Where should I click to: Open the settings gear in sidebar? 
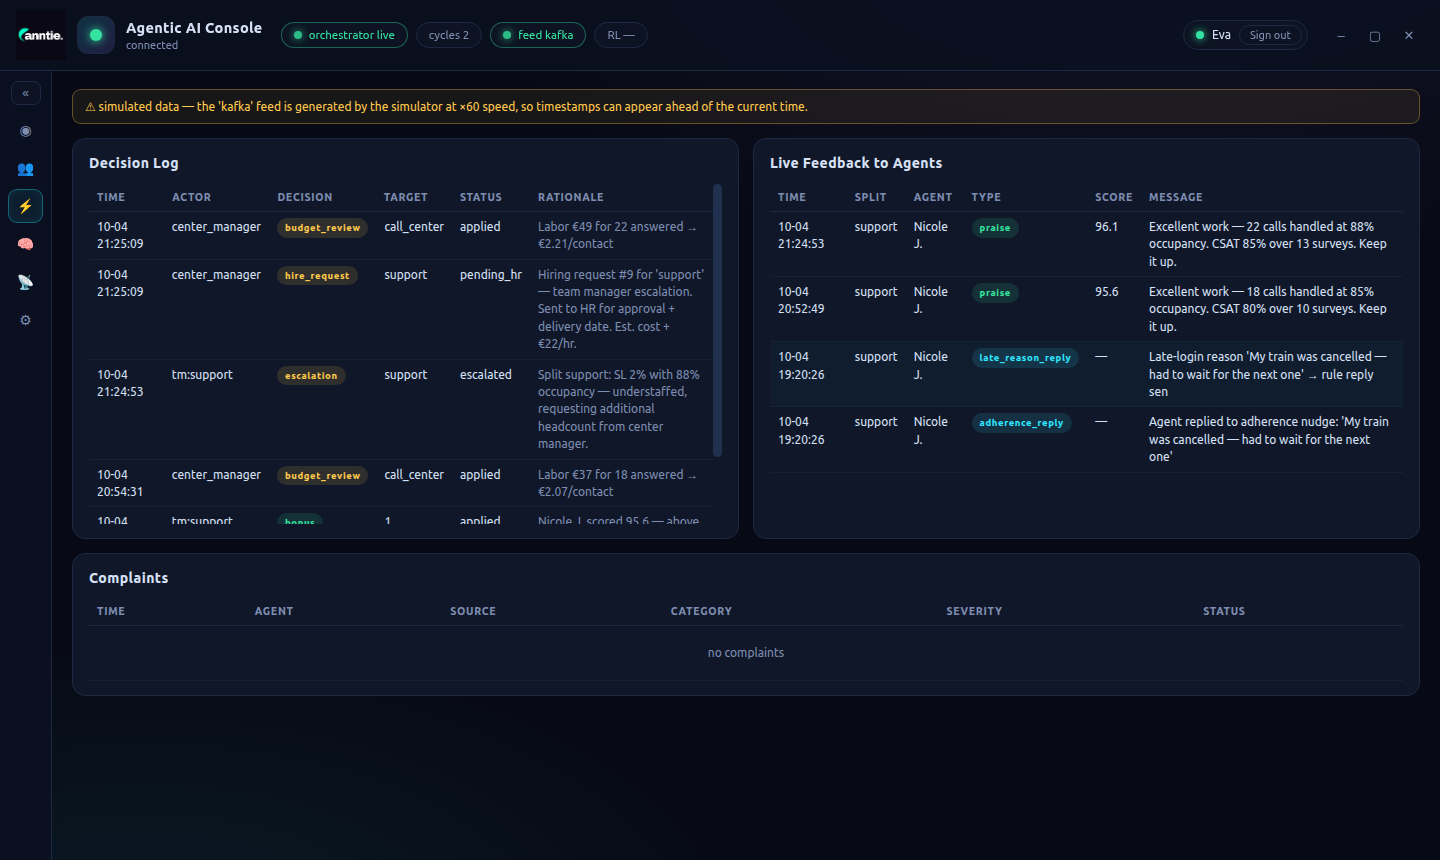(x=26, y=320)
